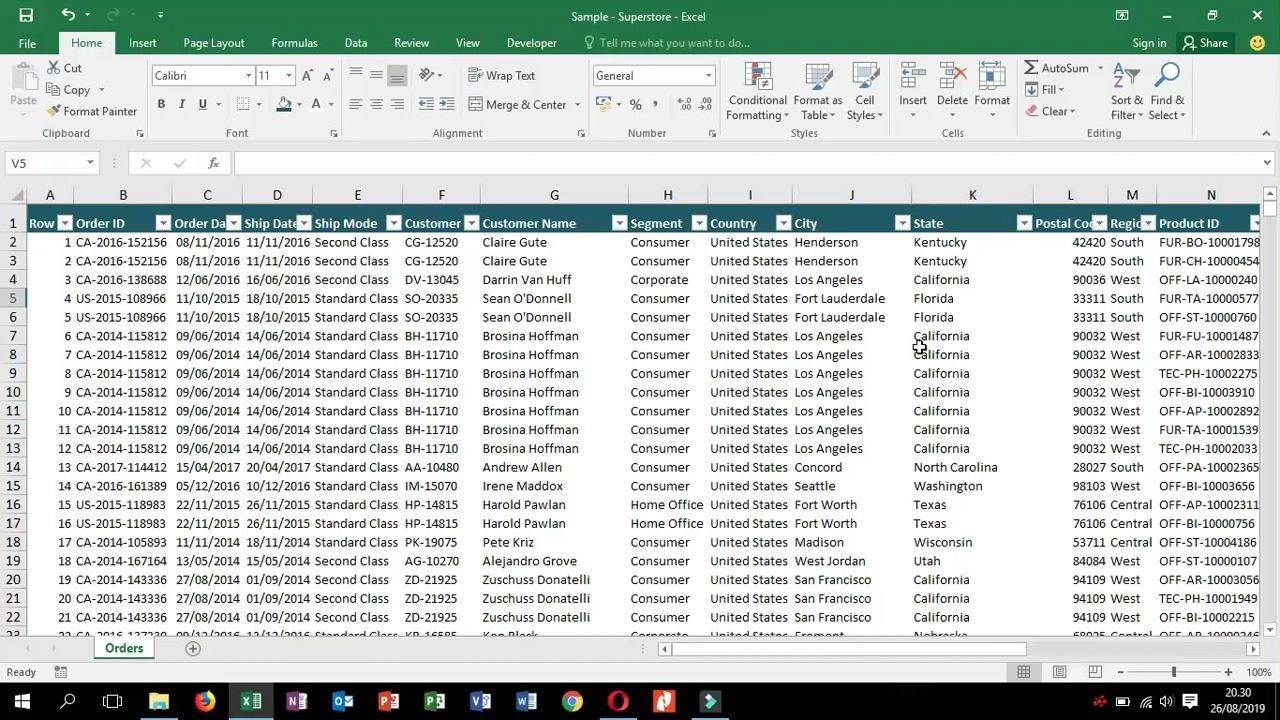Switch to Normal view in status bar
Image resolution: width=1280 pixels, height=720 pixels.
tap(1023, 672)
